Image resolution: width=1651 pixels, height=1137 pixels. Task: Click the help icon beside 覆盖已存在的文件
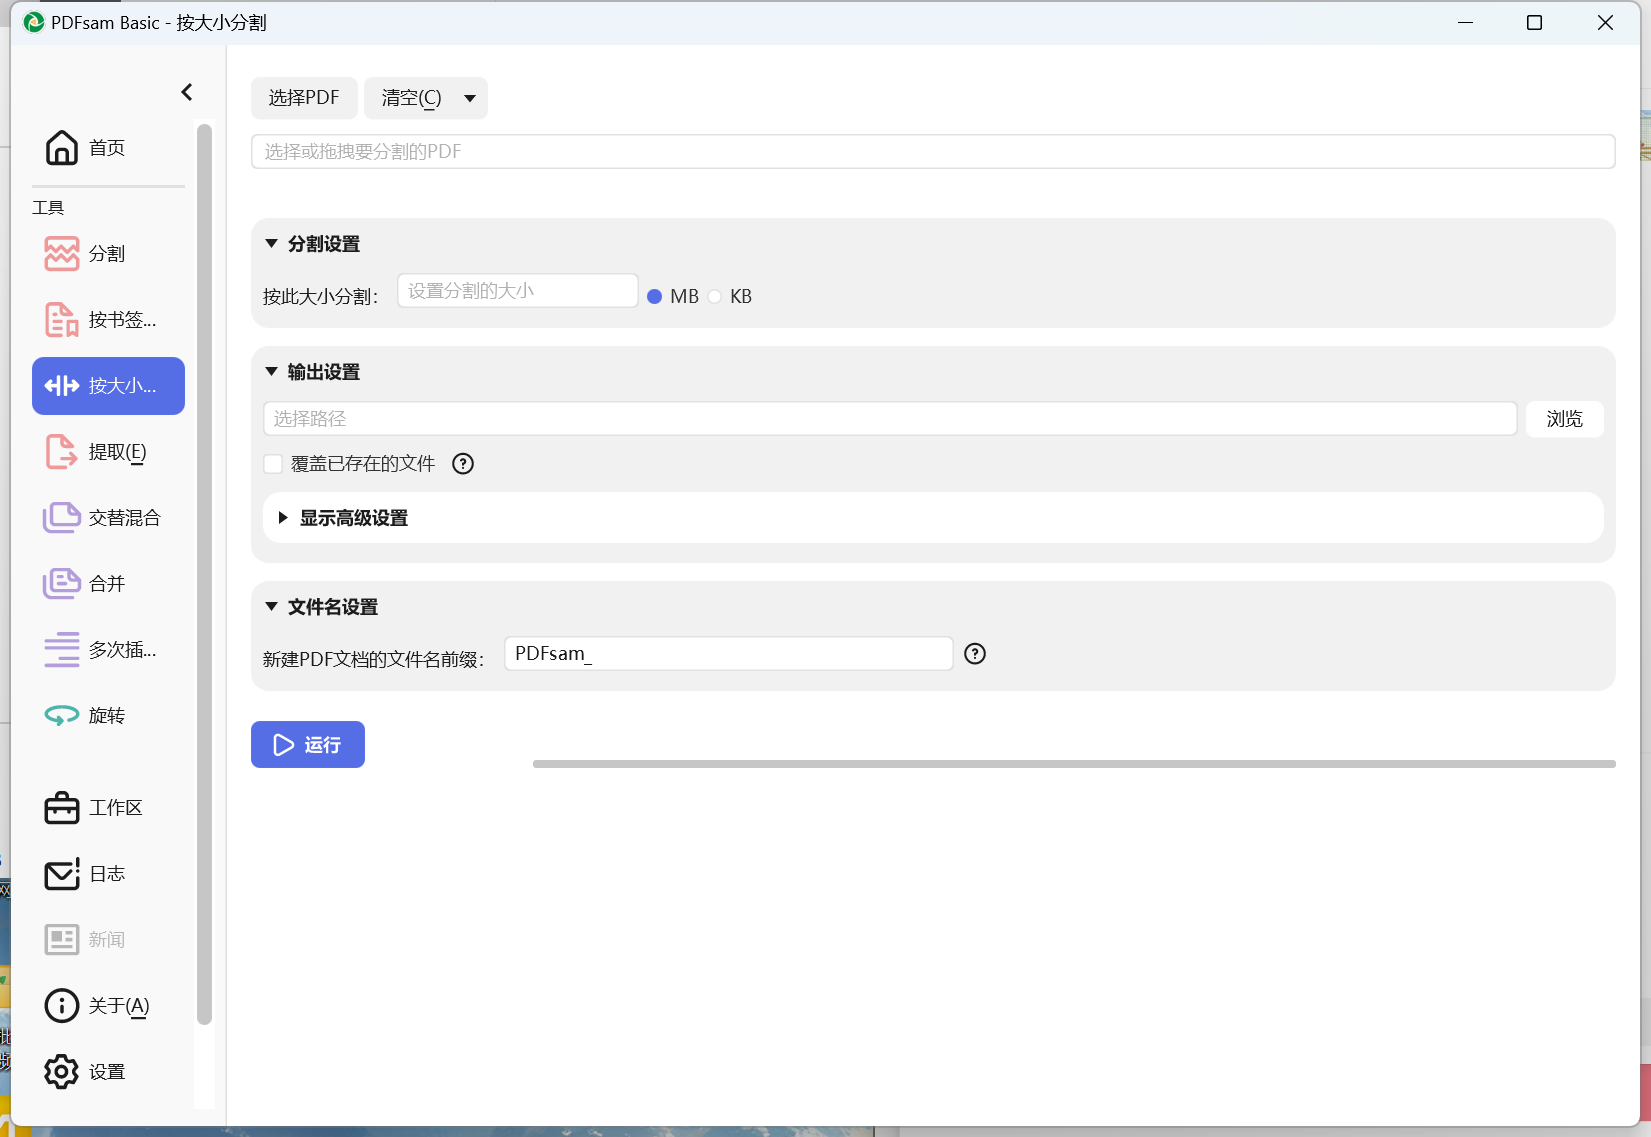[x=463, y=464]
